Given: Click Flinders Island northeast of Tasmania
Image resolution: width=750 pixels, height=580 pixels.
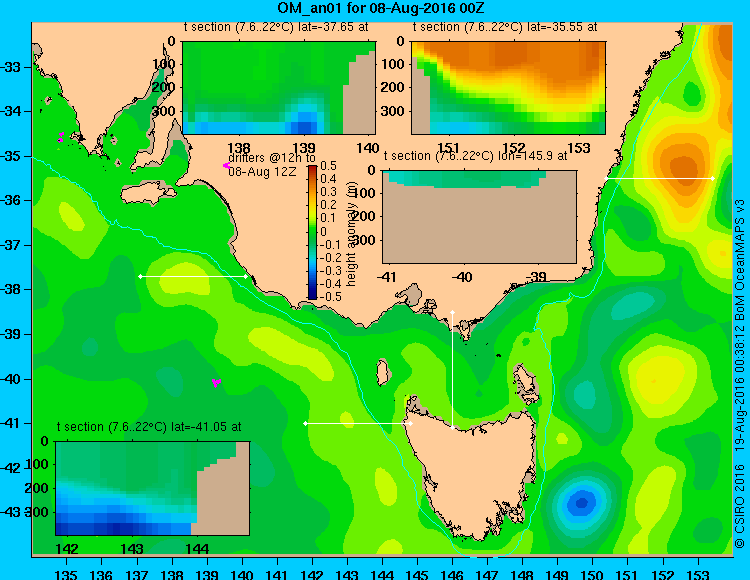Looking at the screenshot, I should pos(527,383).
